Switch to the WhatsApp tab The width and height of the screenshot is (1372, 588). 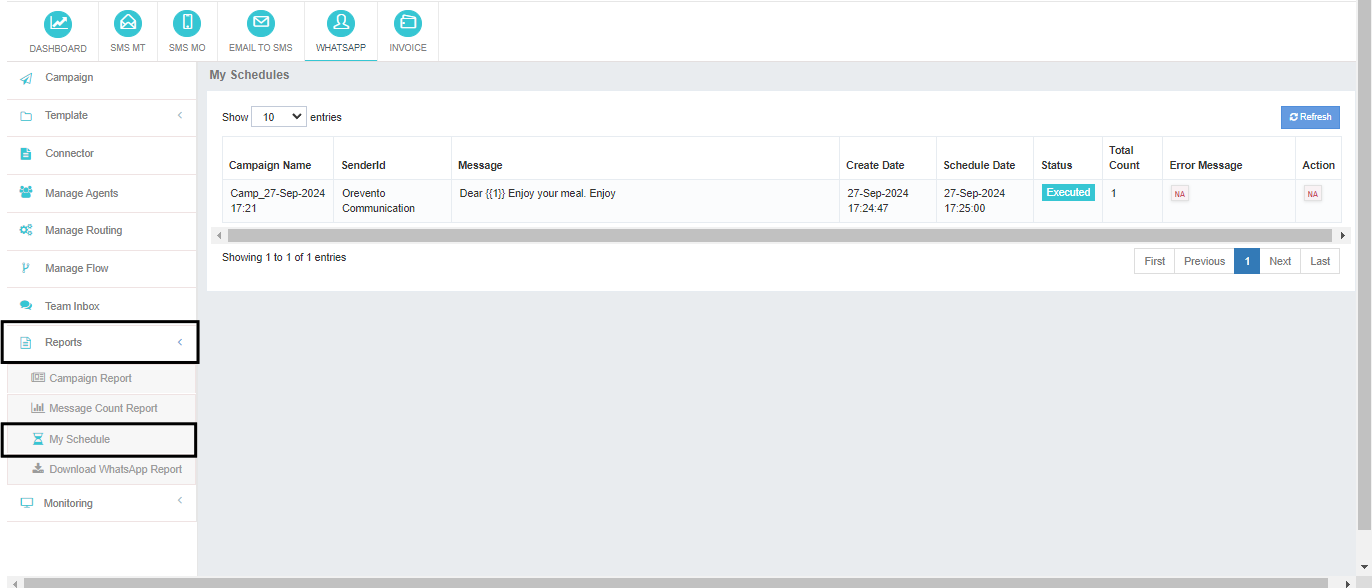[341, 31]
